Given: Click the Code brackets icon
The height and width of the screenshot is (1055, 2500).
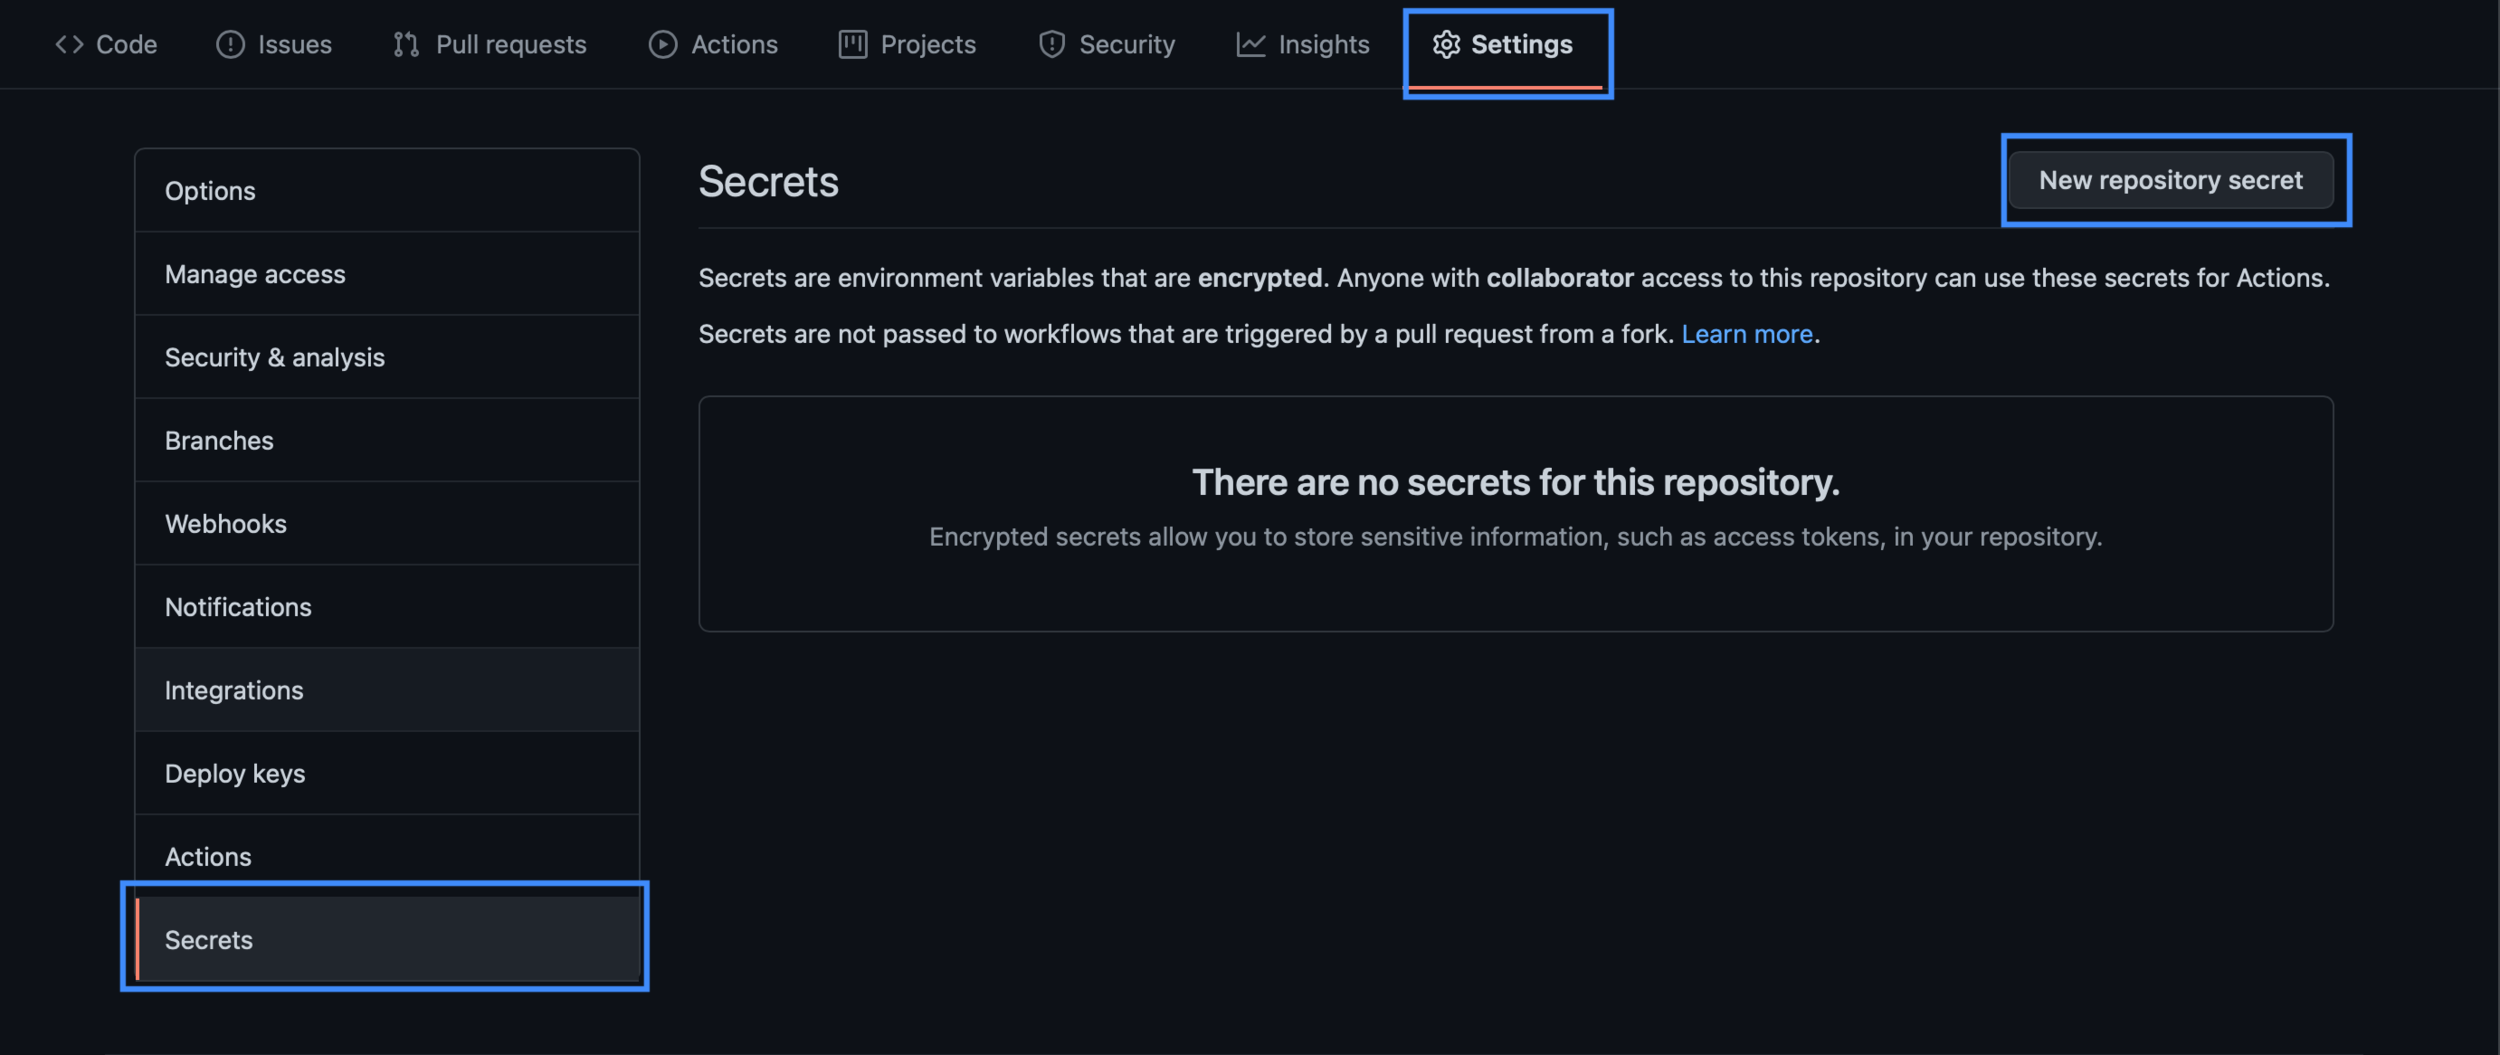Looking at the screenshot, I should click(69, 45).
